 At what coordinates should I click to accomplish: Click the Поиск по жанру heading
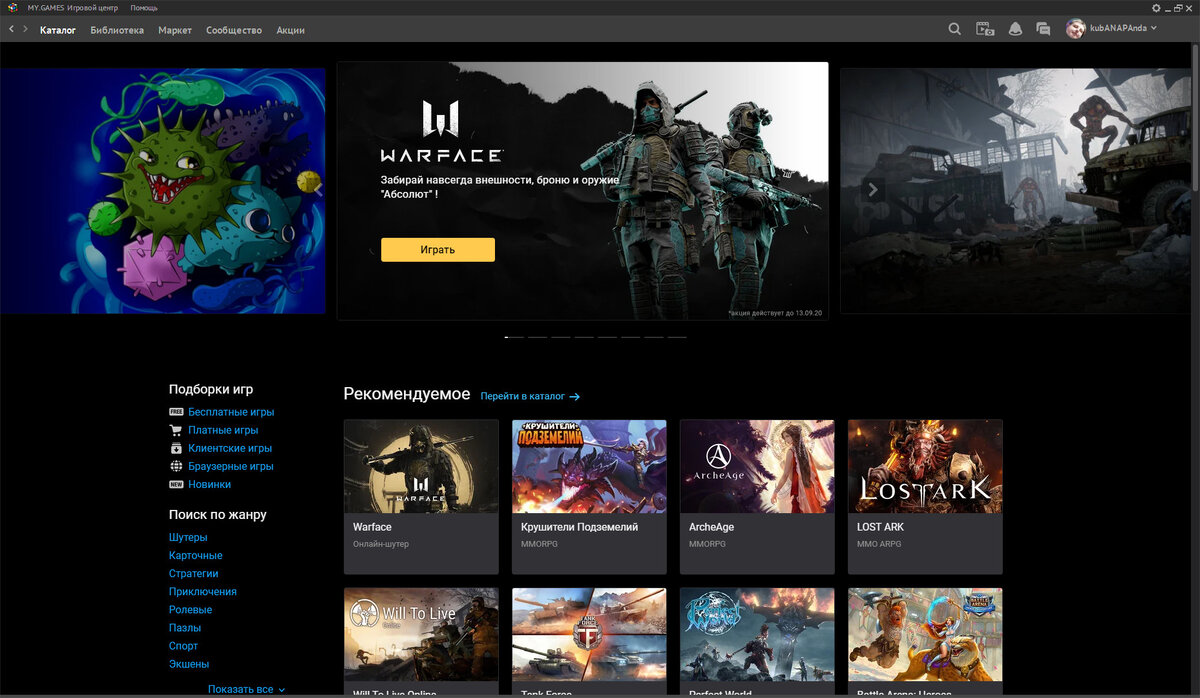218,514
